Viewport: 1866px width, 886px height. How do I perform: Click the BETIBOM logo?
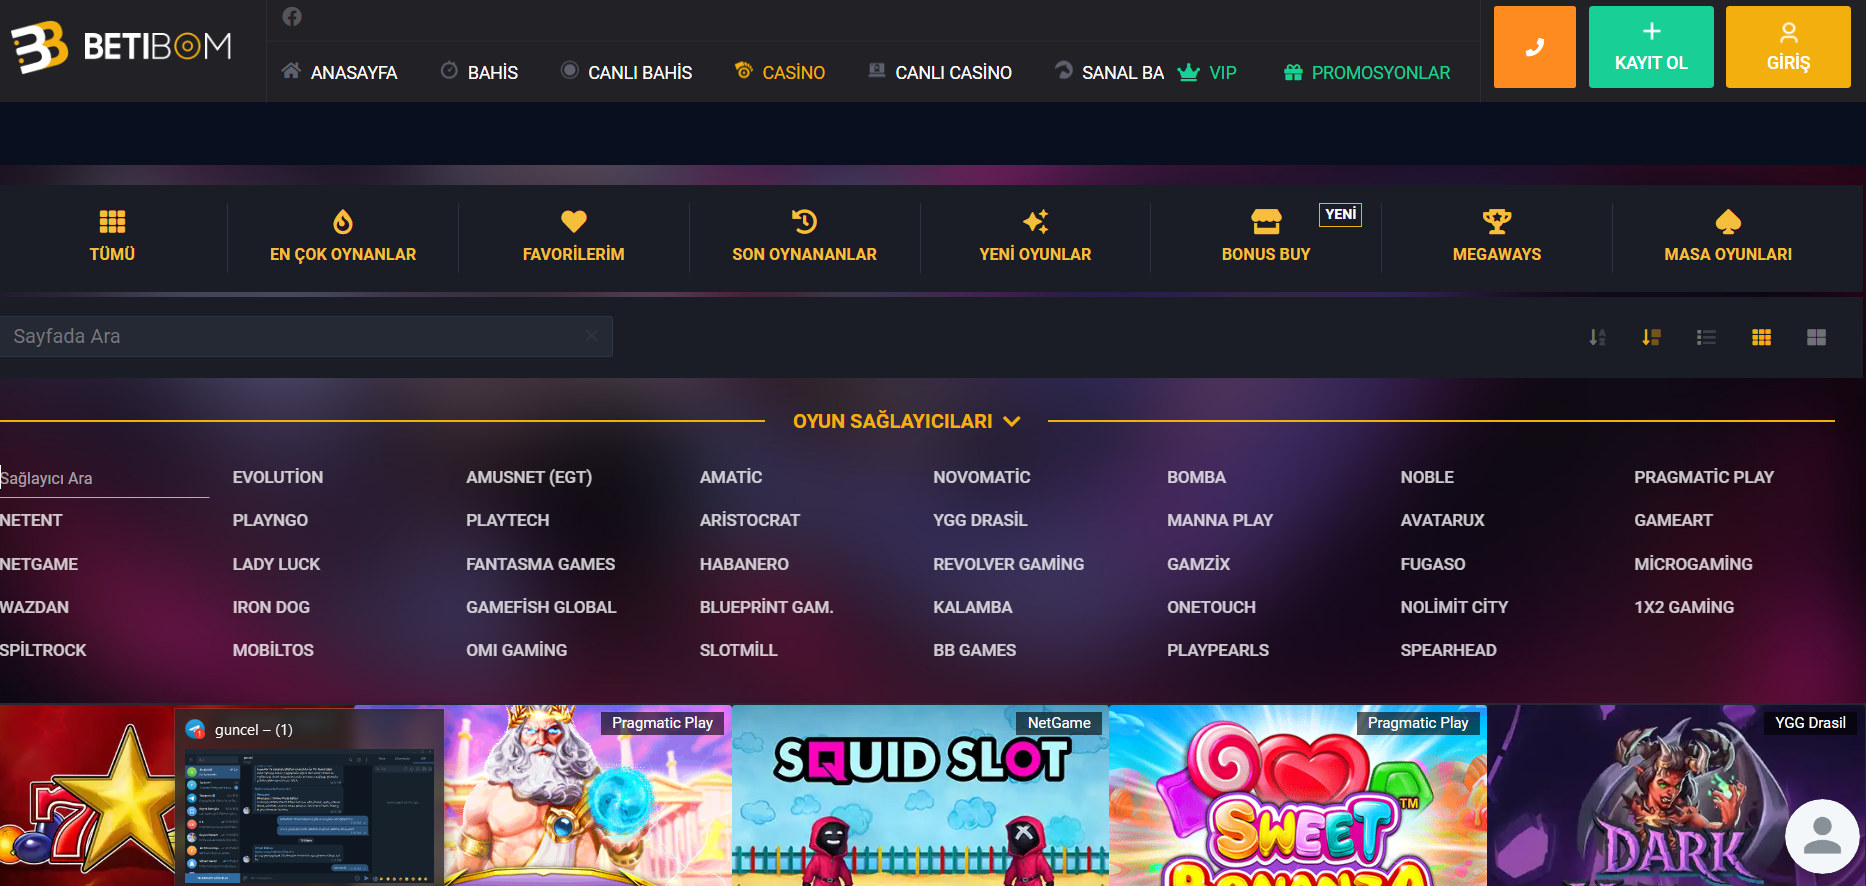[x=121, y=47]
